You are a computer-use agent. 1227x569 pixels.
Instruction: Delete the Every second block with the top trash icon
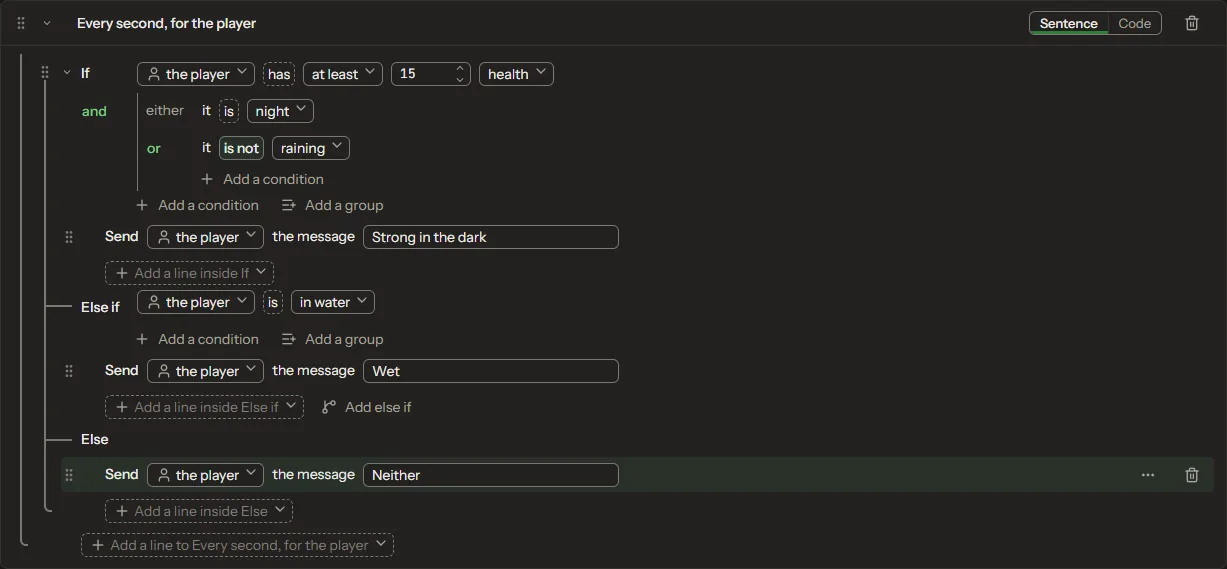(x=1192, y=23)
